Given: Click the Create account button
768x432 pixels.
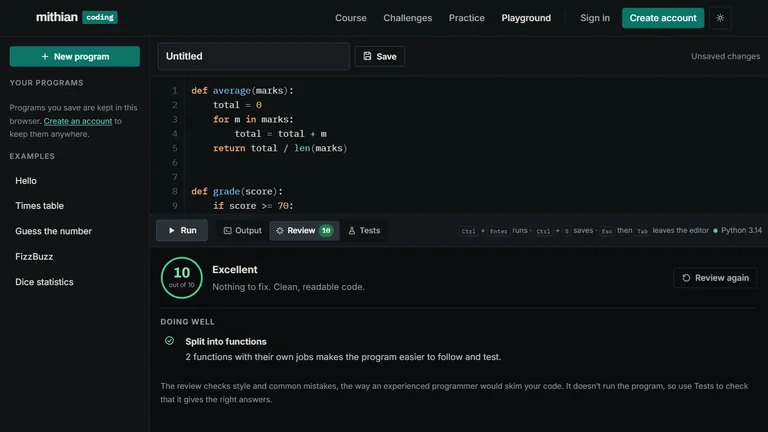Looking at the screenshot, I should click(663, 18).
